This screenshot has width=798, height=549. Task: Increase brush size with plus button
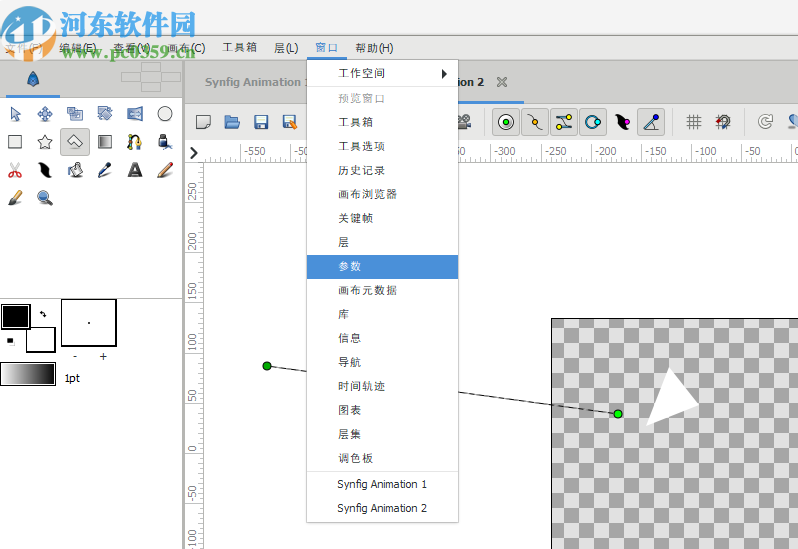click(103, 356)
